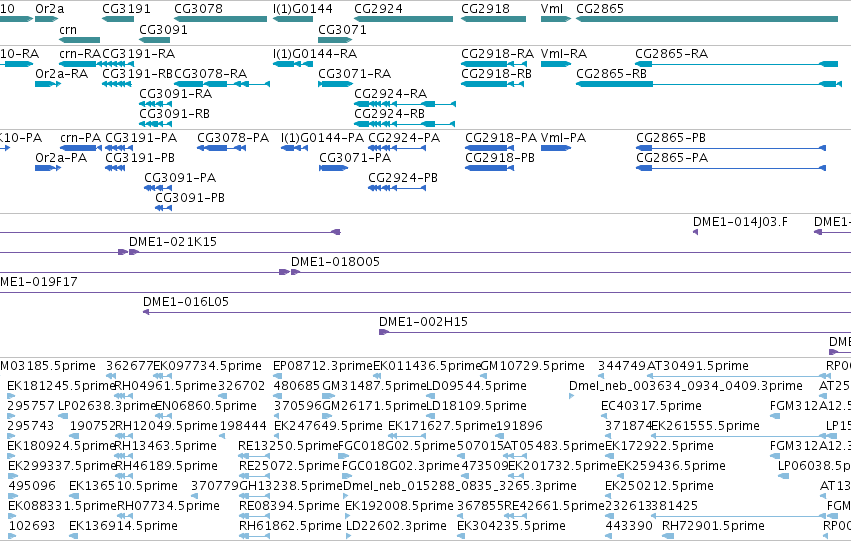Screen dimensions: 851x541
Task: Click the teal CG2865 gene bar
Action: [707, 19]
